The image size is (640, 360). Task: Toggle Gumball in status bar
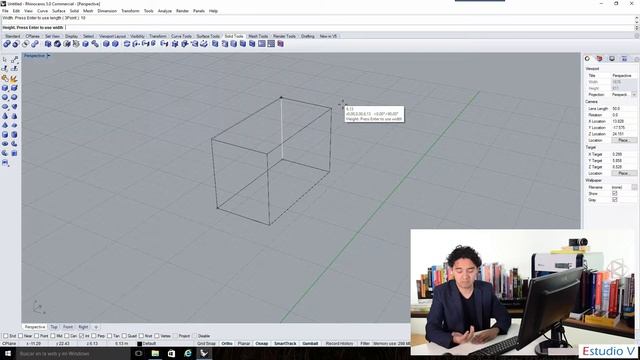pyautogui.click(x=310, y=344)
